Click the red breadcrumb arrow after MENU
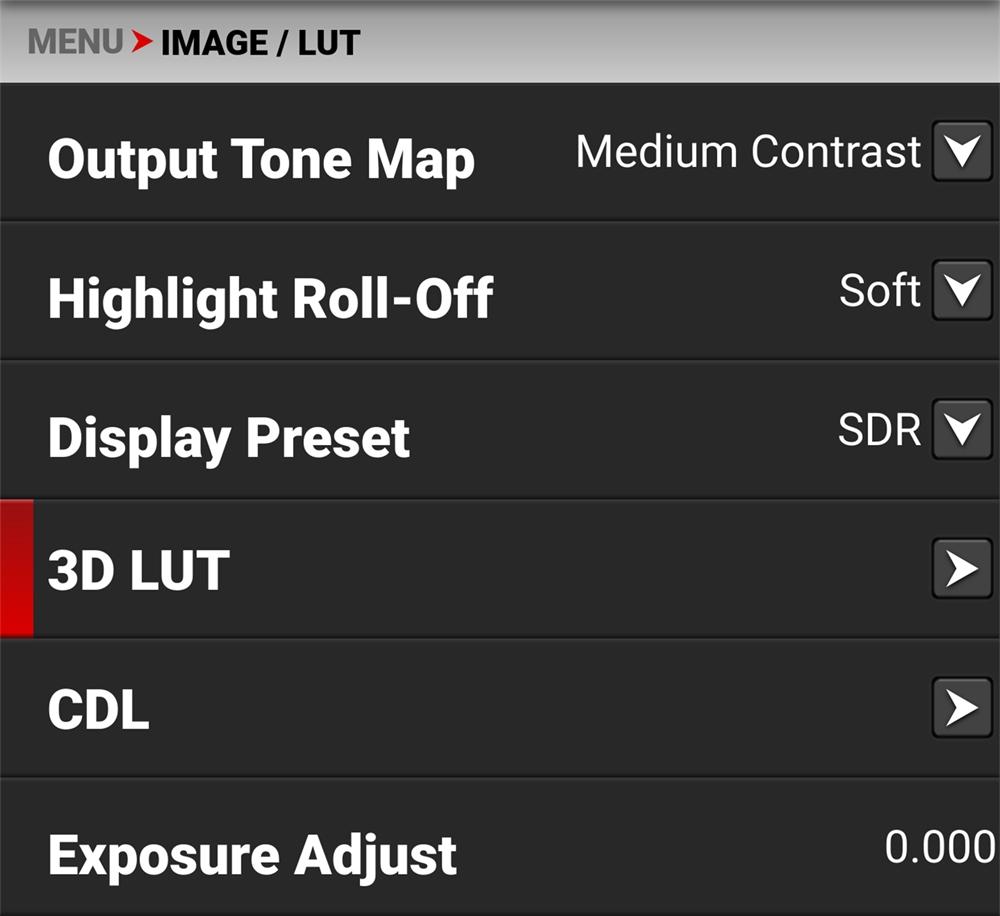1000x916 pixels. pyautogui.click(x=141, y=42)
